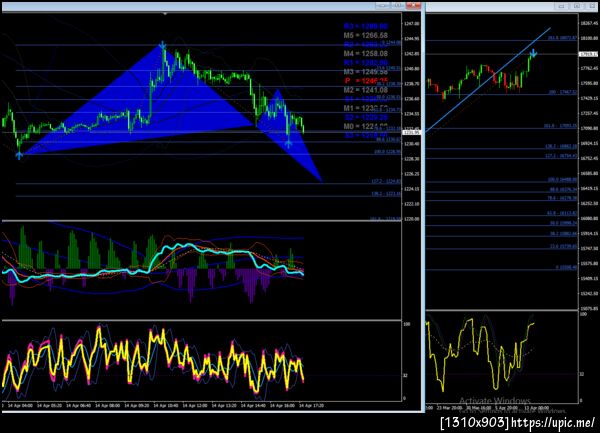
Task: Click 1220.00 on left price scale
Action: (411, 219)
